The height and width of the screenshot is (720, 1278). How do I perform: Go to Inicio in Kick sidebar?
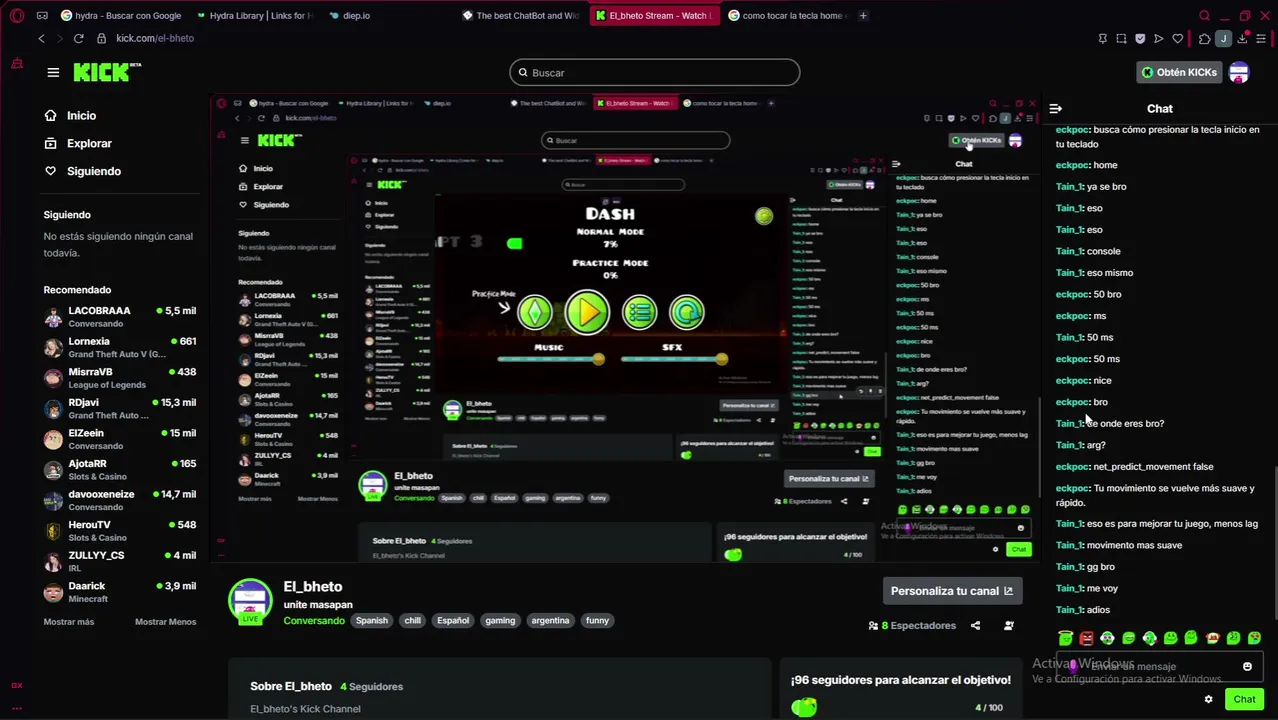point(70,115)
